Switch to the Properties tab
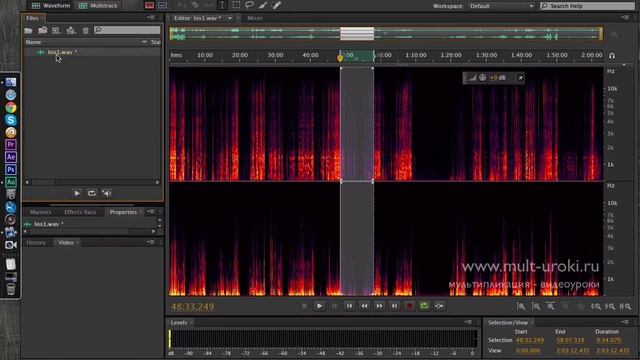 click(x=123, y=212)
